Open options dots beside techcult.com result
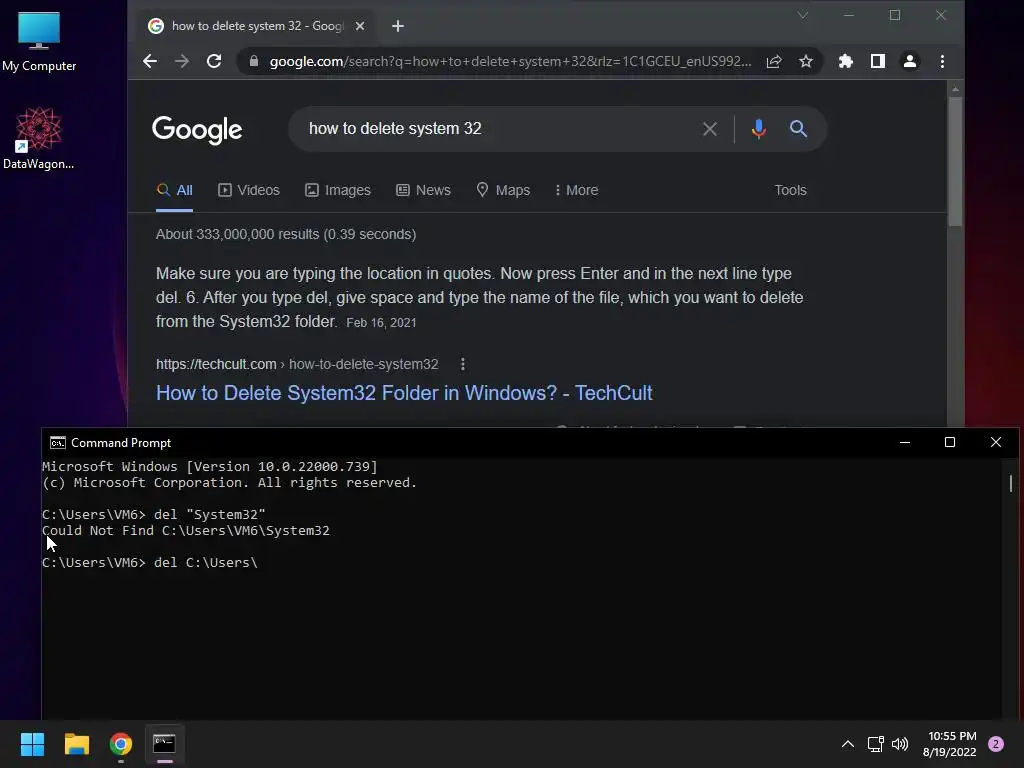This screenshot has height=768, width=1024. click(x=462, y=364)
